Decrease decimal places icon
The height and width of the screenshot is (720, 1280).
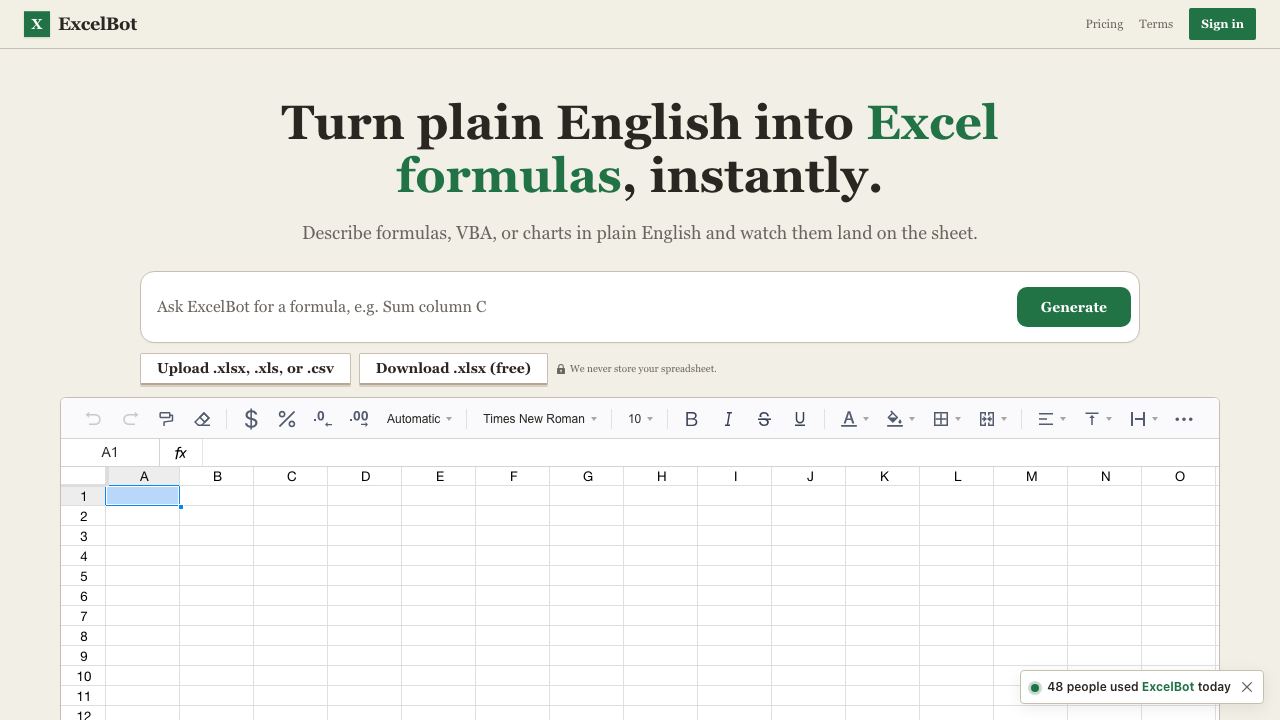coord(323,419)
